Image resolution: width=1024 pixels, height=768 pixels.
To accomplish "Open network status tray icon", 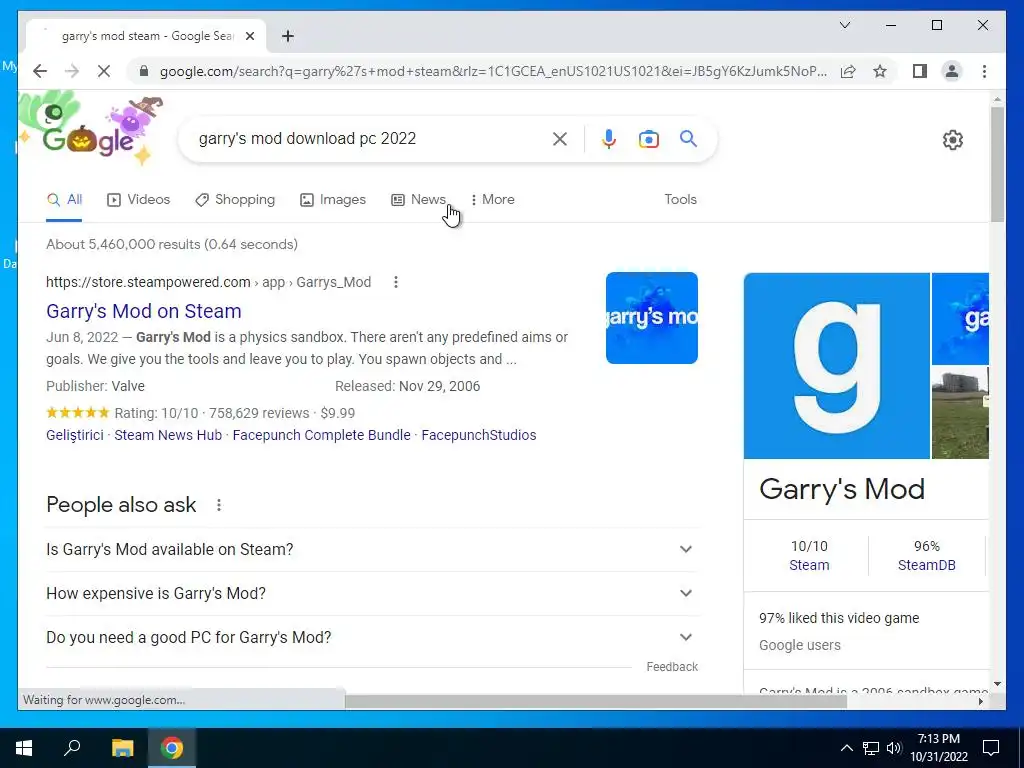I will click(x=871, y=748).
